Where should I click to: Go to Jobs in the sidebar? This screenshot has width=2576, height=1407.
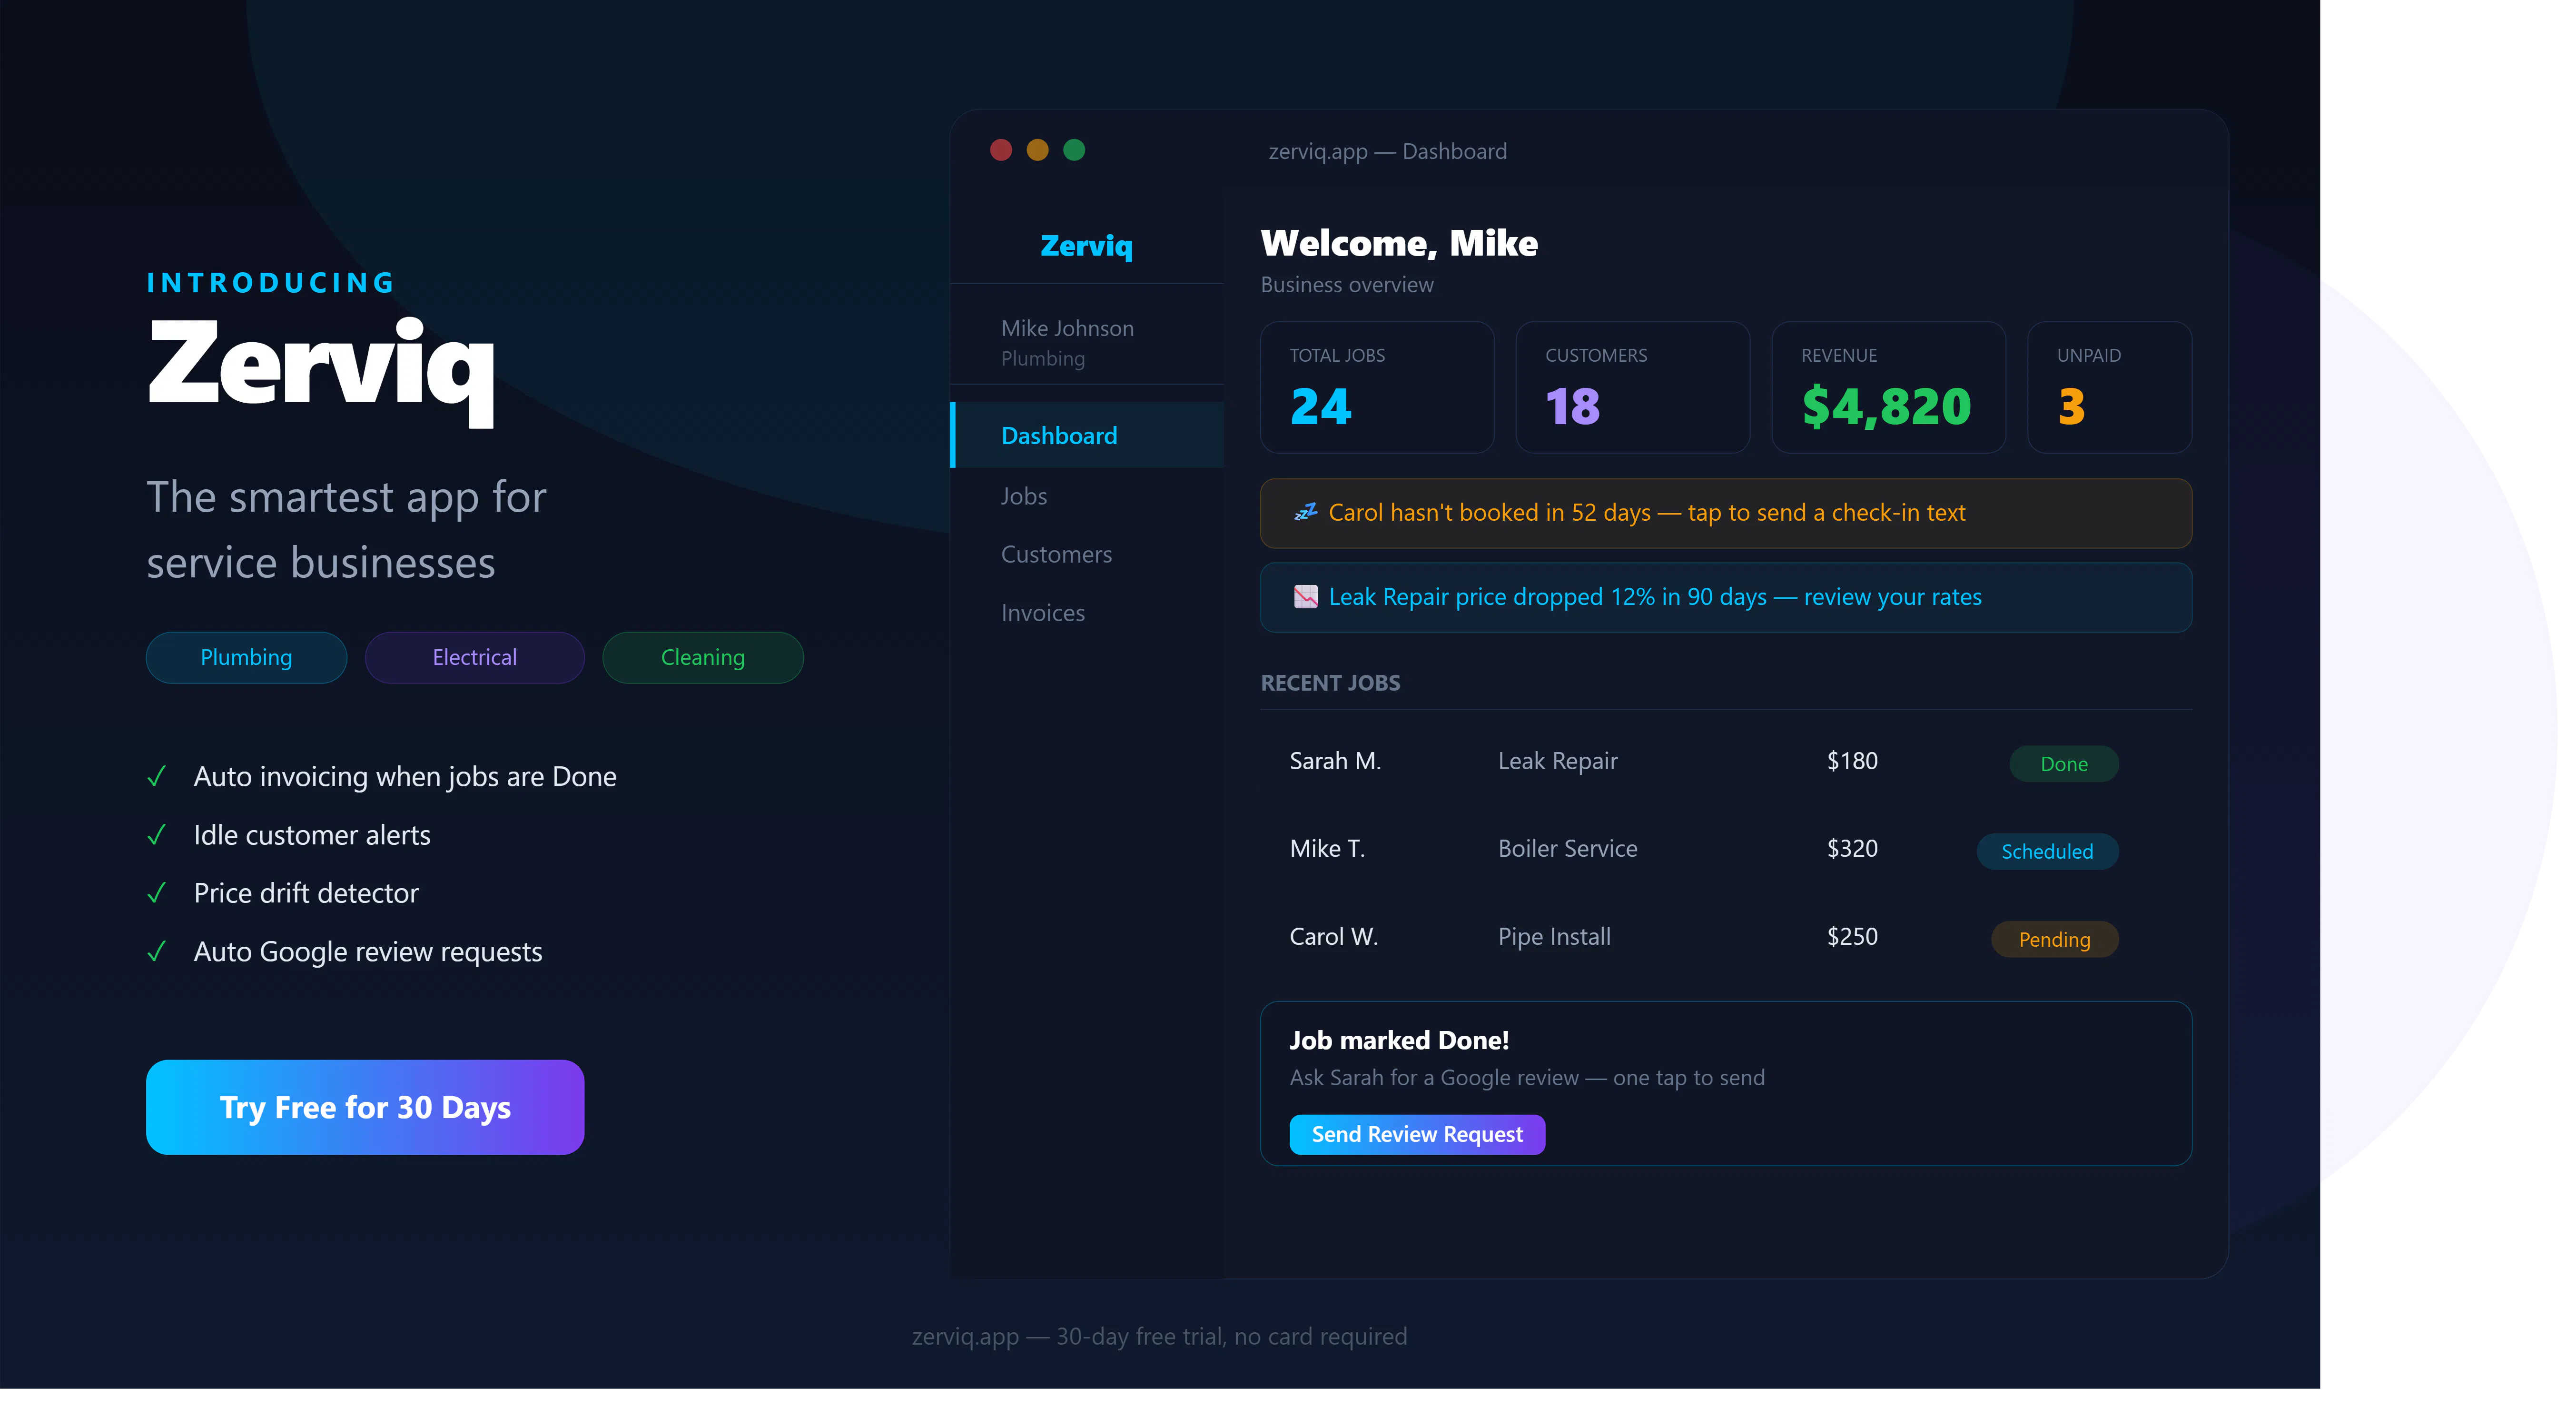click(x=1024, y=496)
